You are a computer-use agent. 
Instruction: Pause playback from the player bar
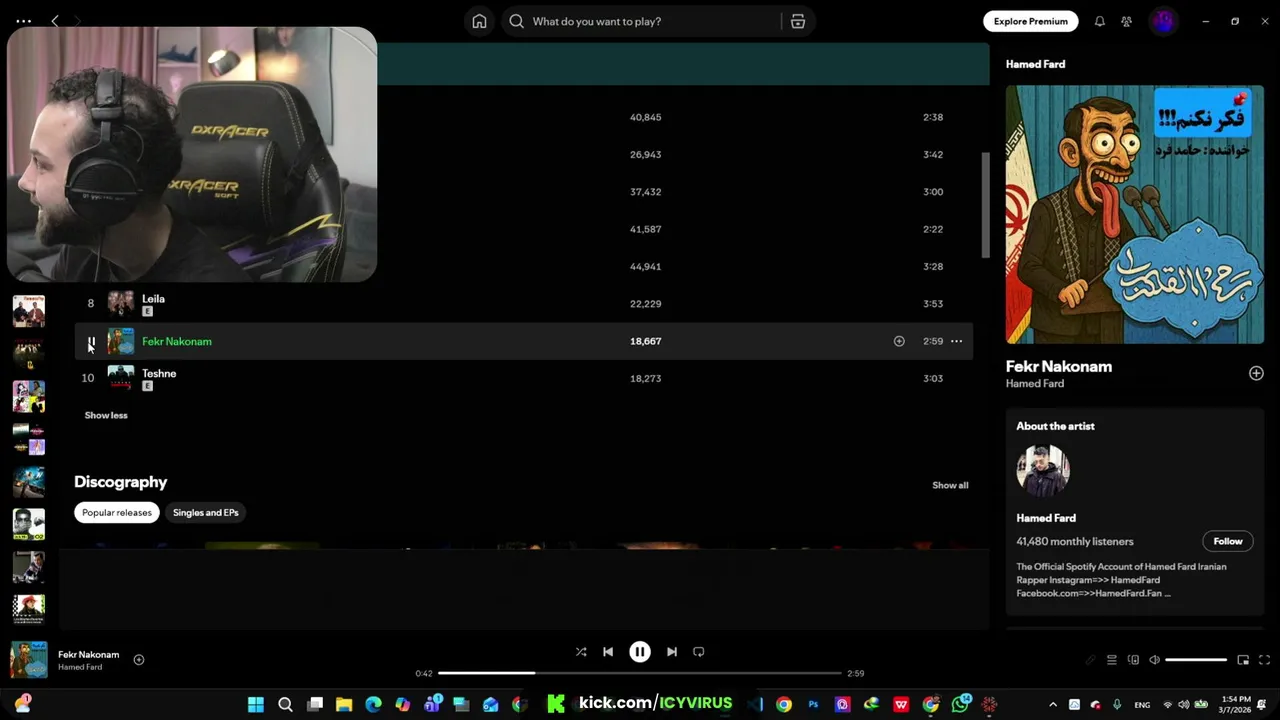pyautogui.click(x=640, y=652)
